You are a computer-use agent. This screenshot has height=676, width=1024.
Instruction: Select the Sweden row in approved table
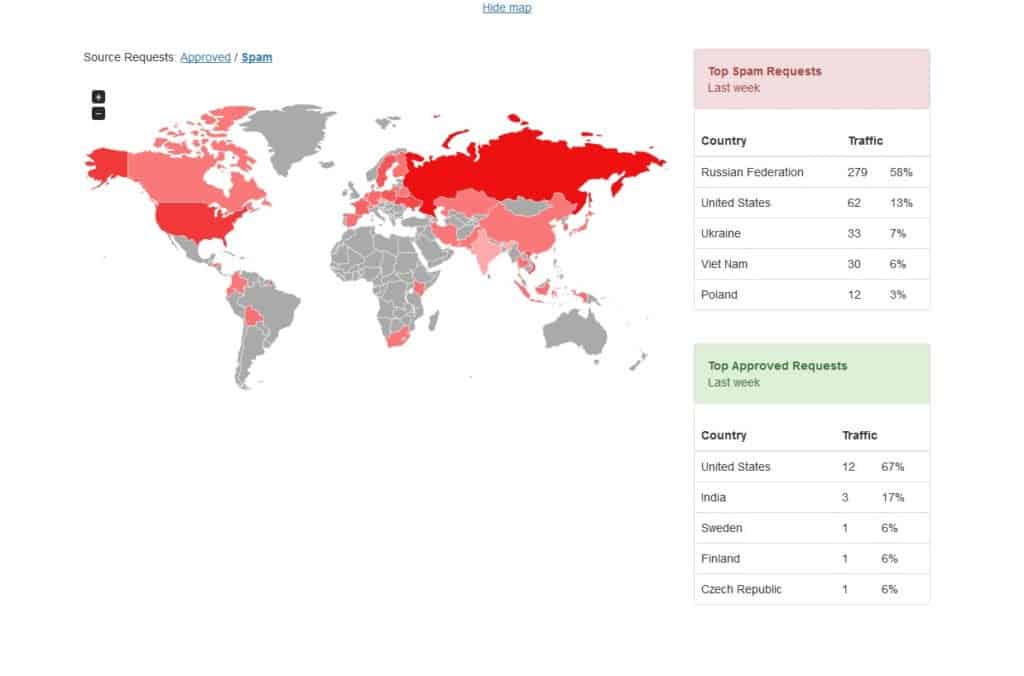pos(811,528)
